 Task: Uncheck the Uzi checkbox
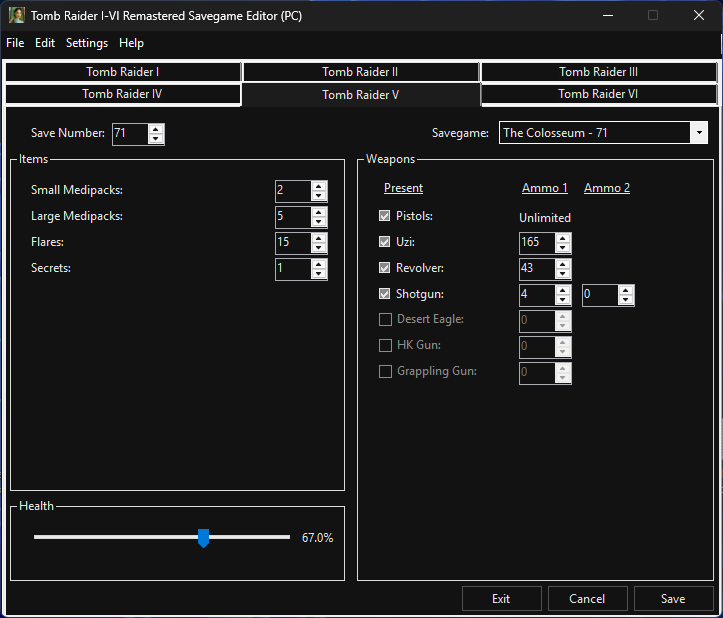tap(385, 242)
